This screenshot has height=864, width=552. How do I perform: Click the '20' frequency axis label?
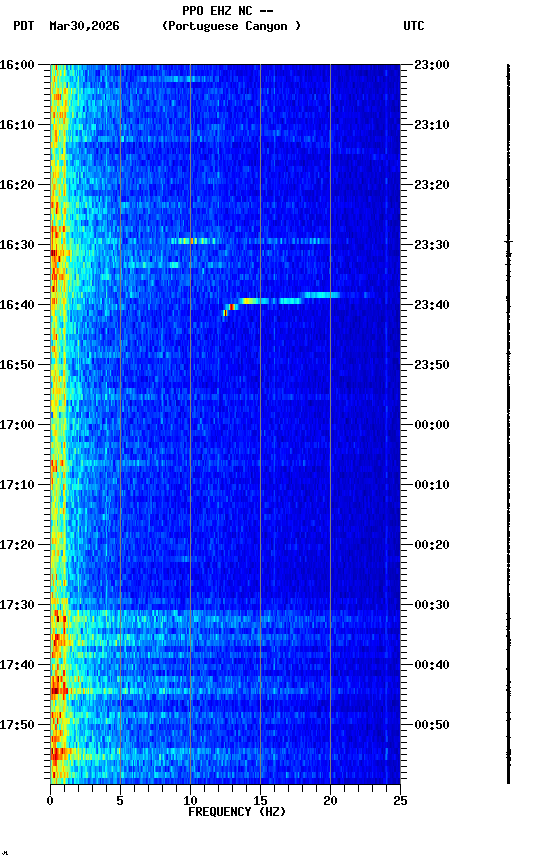point(330,801)
